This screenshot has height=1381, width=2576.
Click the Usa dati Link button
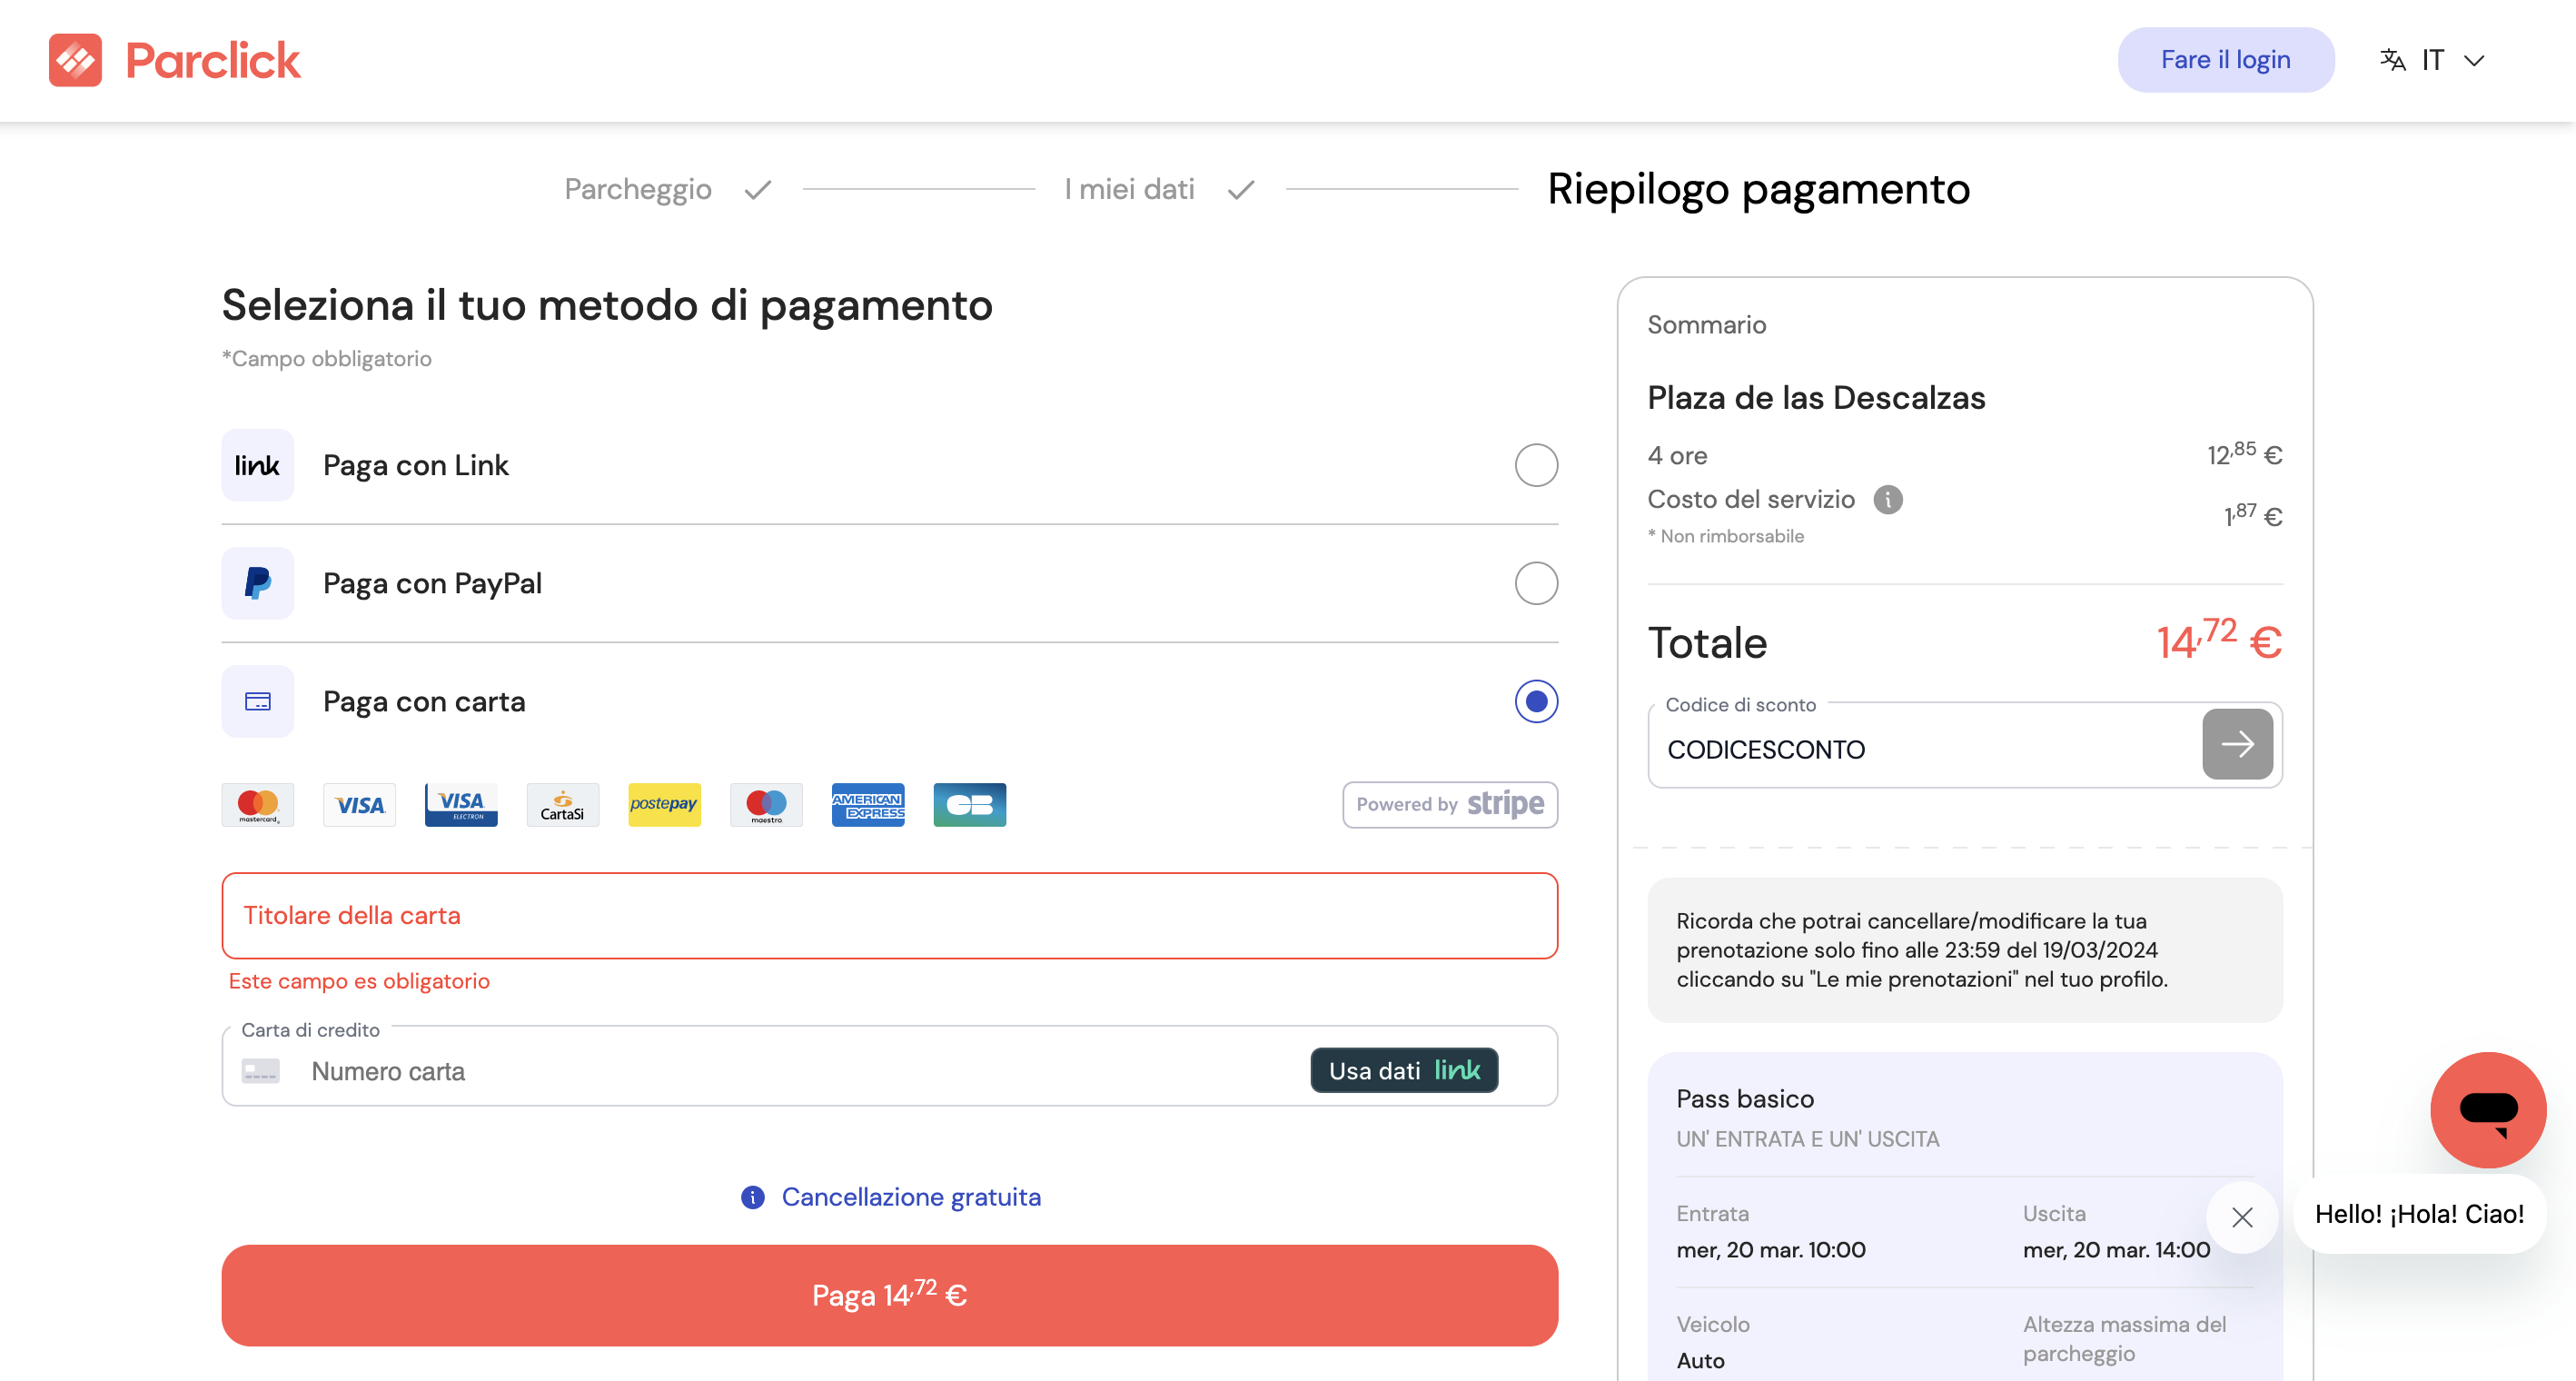pyautogui.click(x=1403, y=1070)
